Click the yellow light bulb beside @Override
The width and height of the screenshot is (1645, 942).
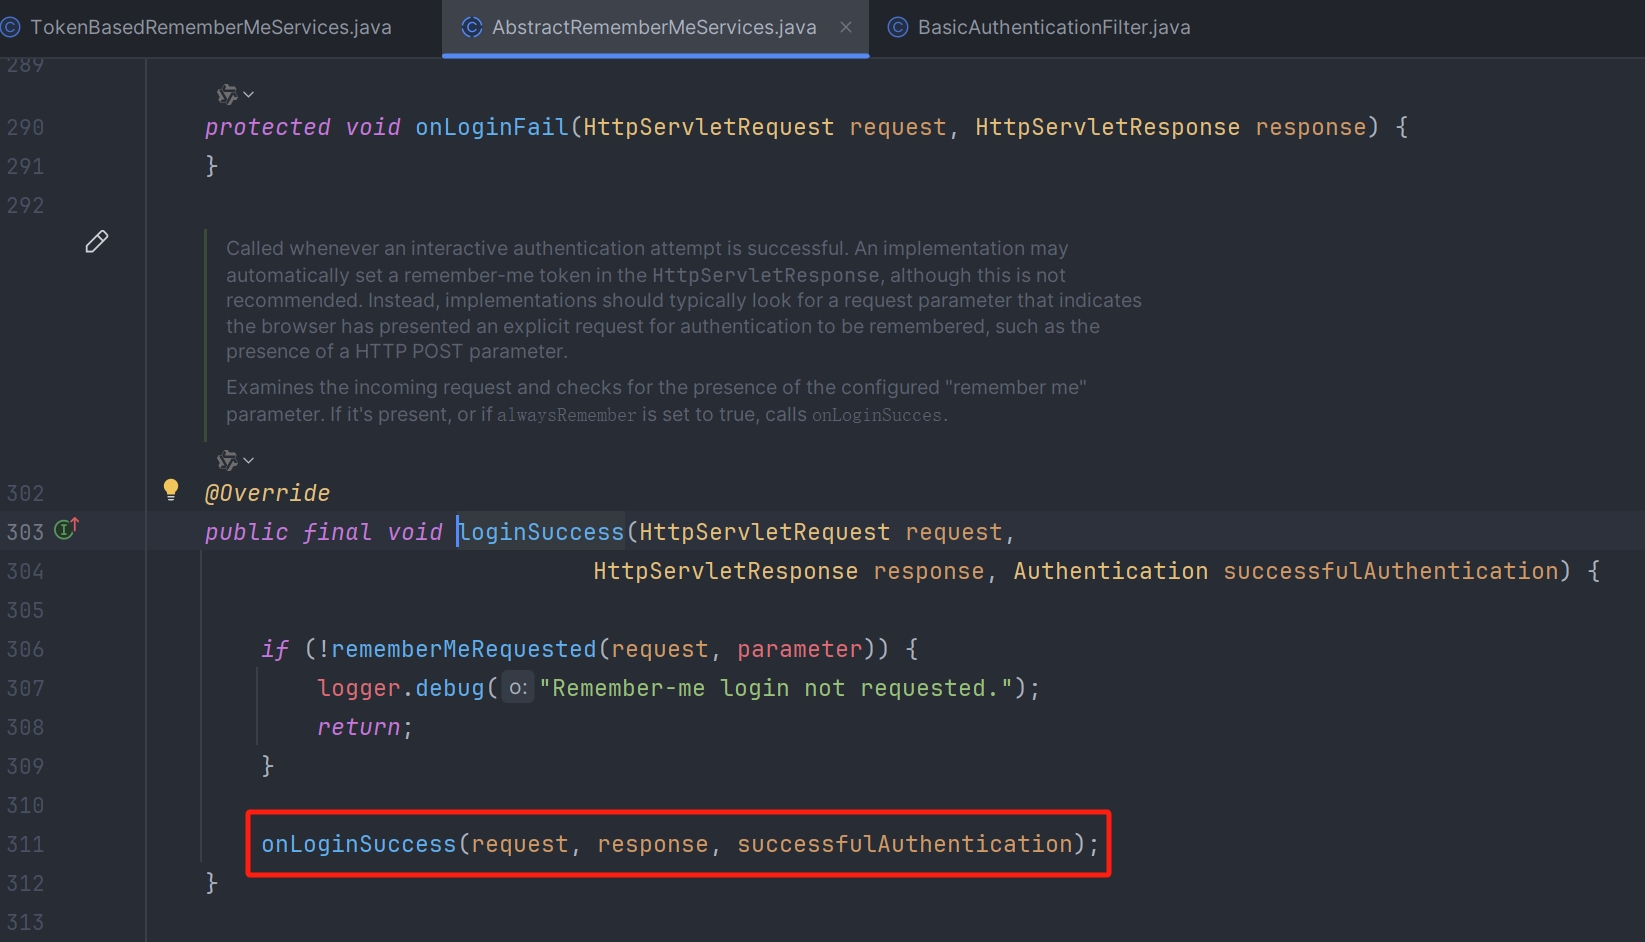(x=171, y=489)
